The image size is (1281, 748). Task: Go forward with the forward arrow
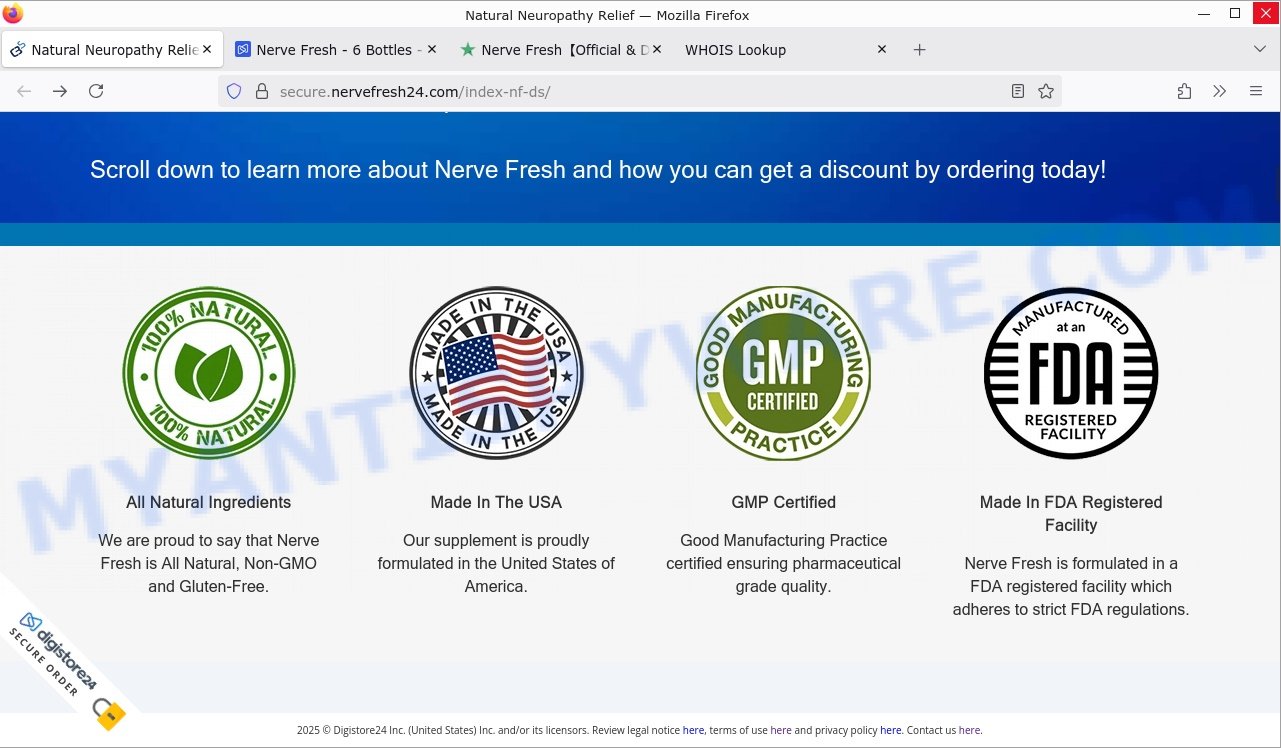(x=60, y=91)
